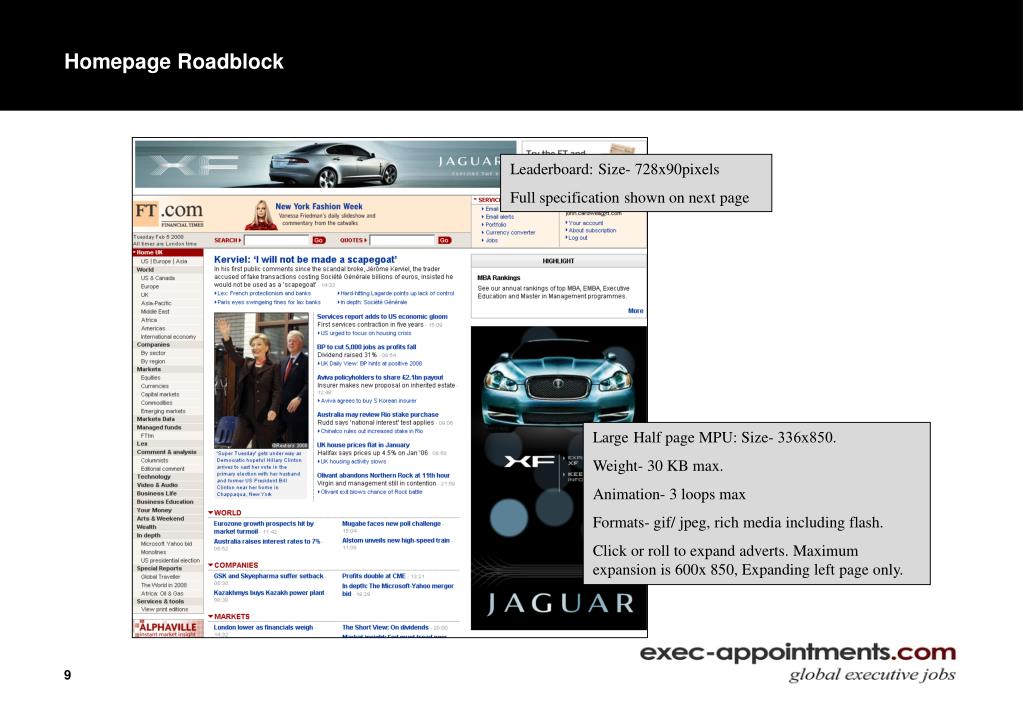
Task: Click About subscription link
Action: tap(590, 230)
